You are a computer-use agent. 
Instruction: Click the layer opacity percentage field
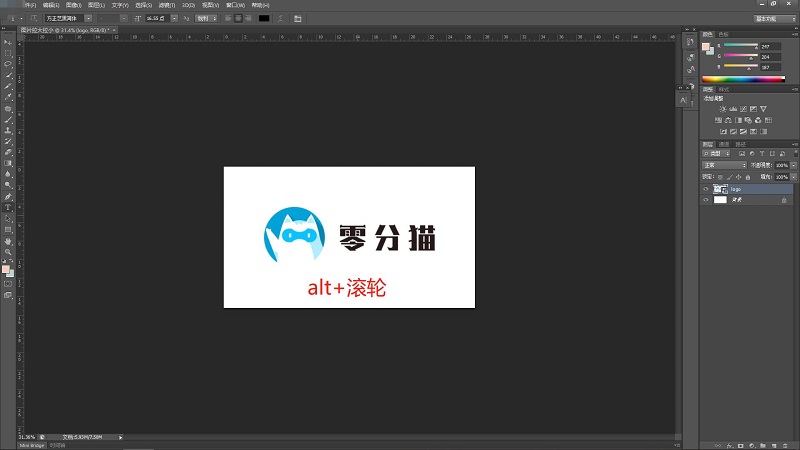coord(781,164)
